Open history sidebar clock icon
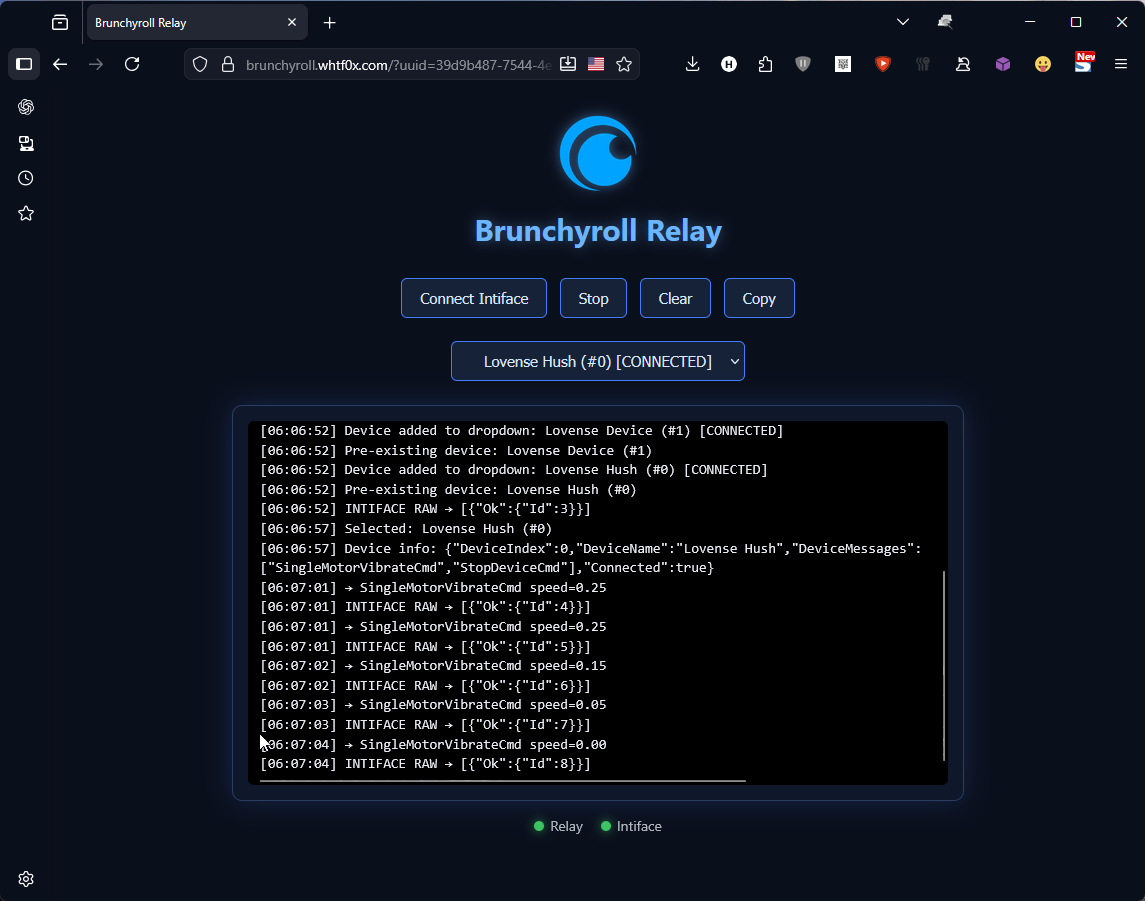 pos(26,178)
